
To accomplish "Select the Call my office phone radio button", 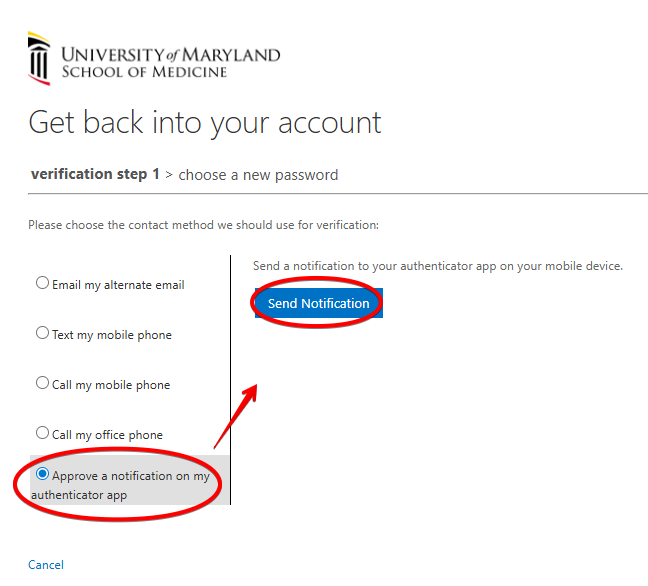I will (x=43, y=433).
